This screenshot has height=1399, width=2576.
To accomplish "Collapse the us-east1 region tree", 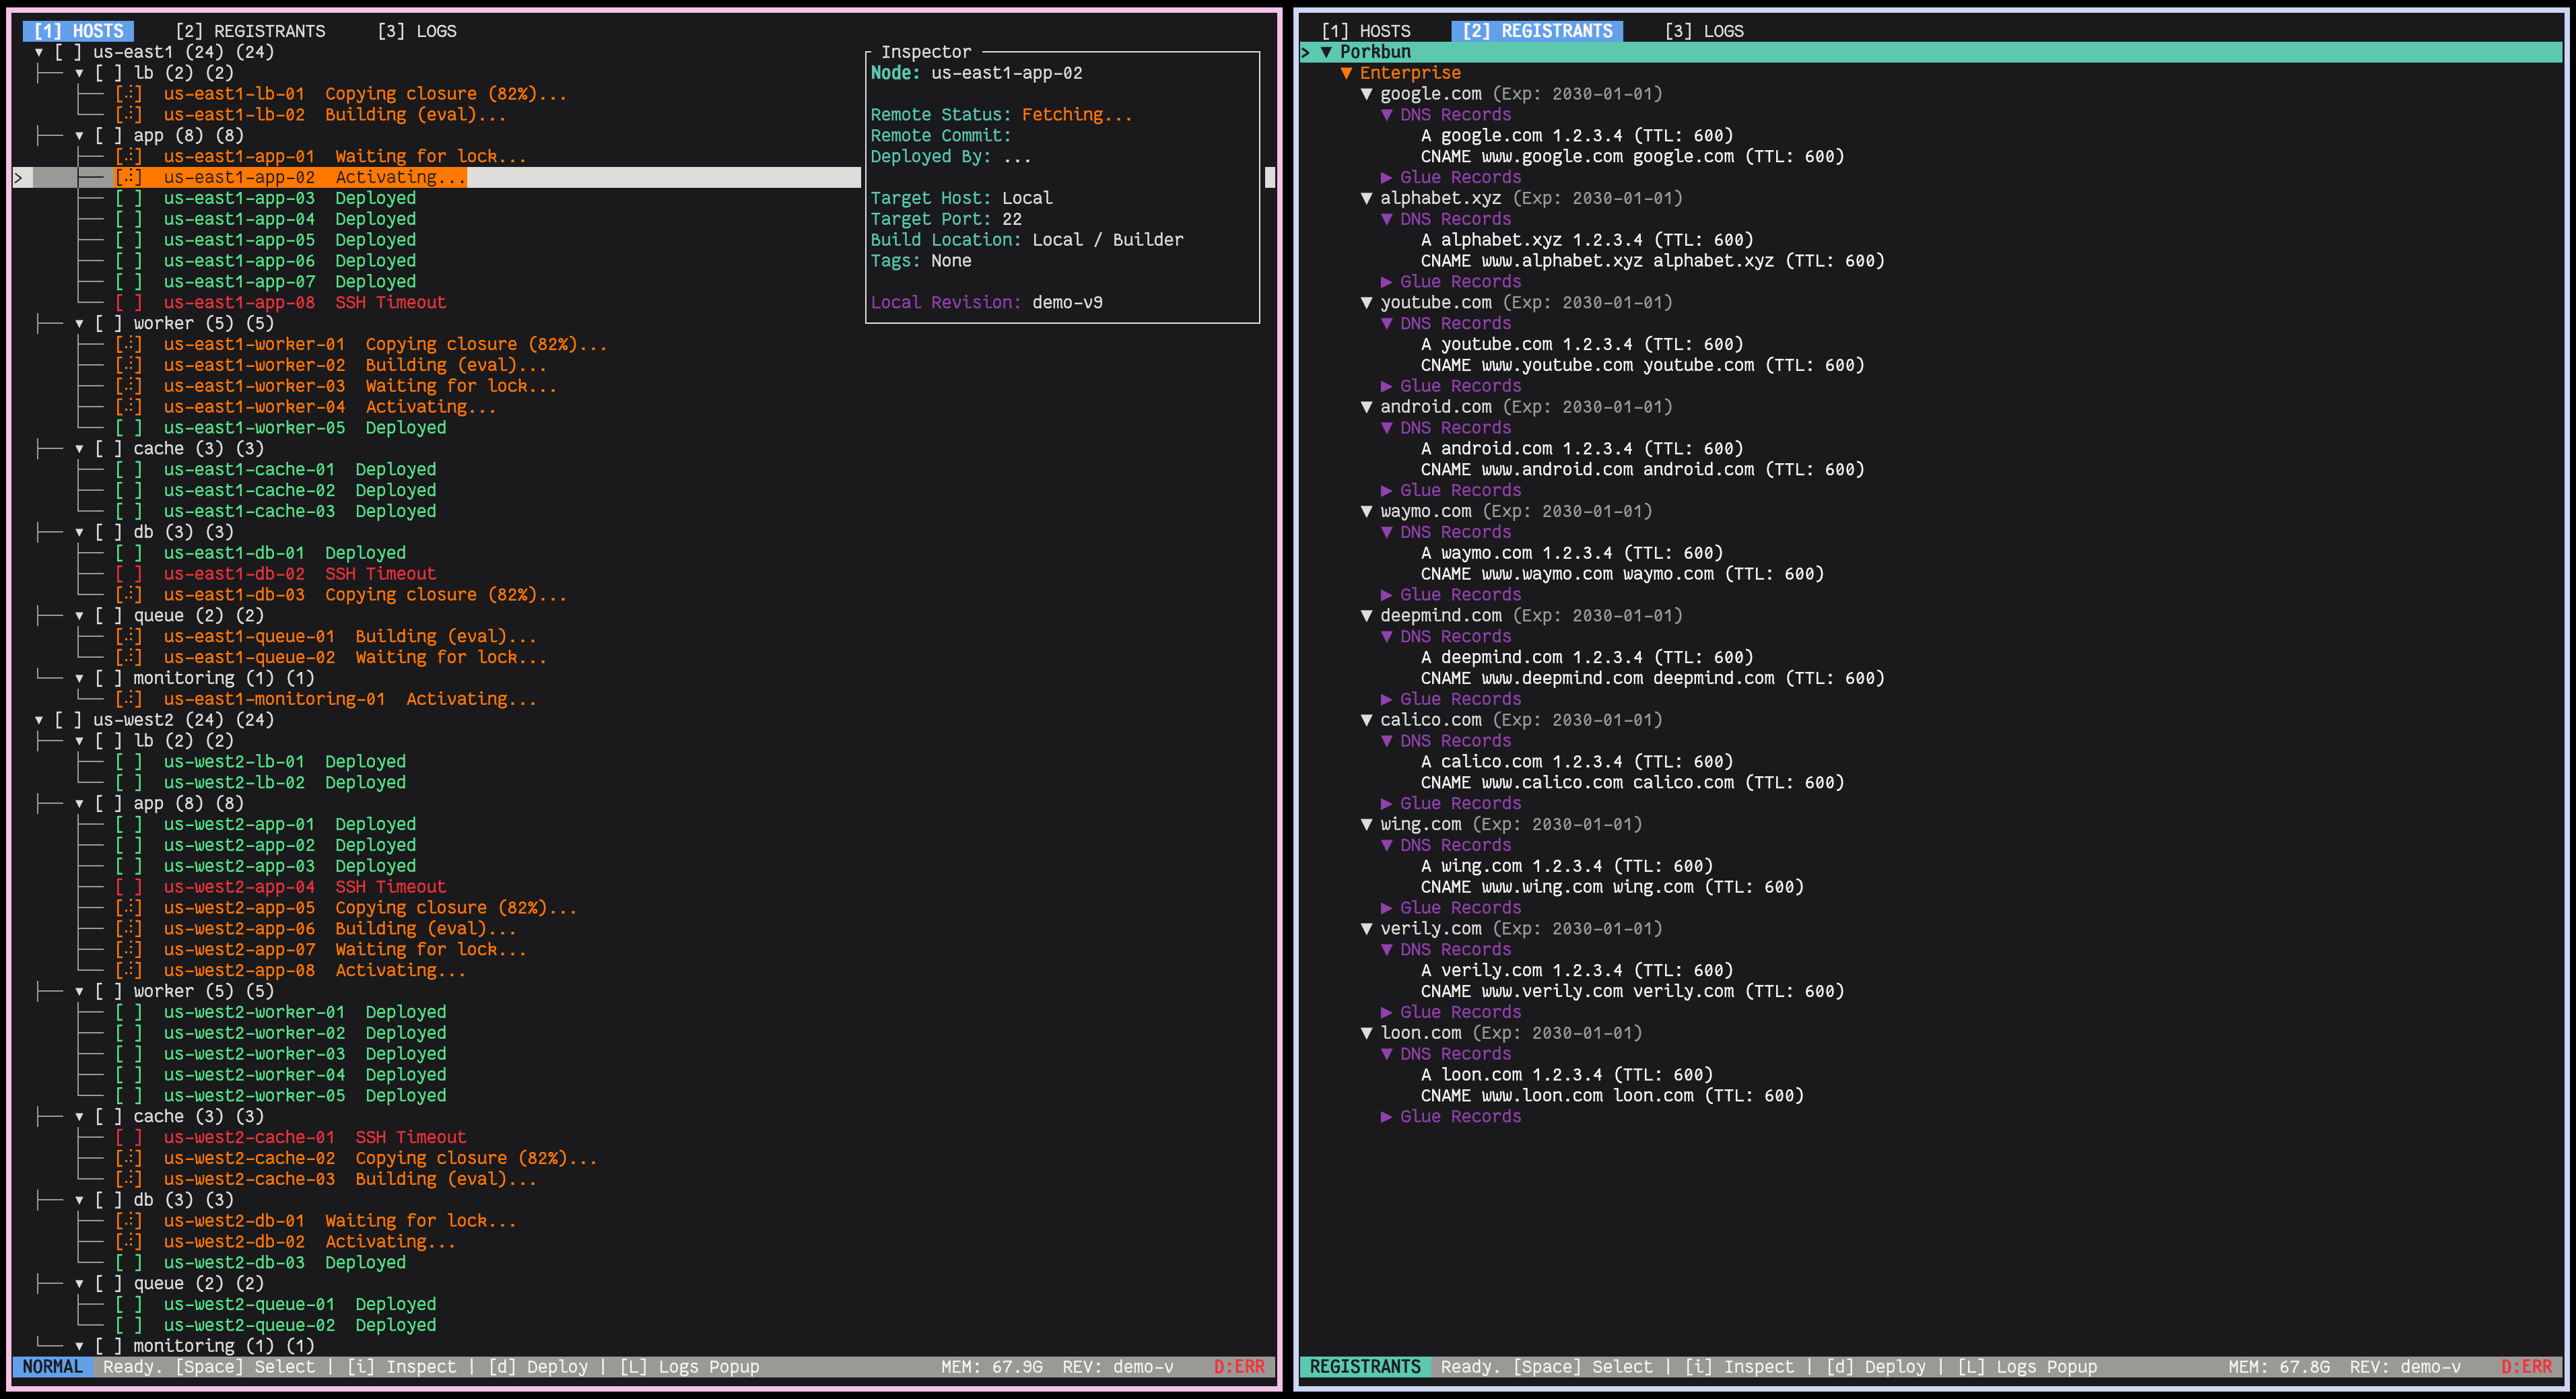I will pos(39,52).
